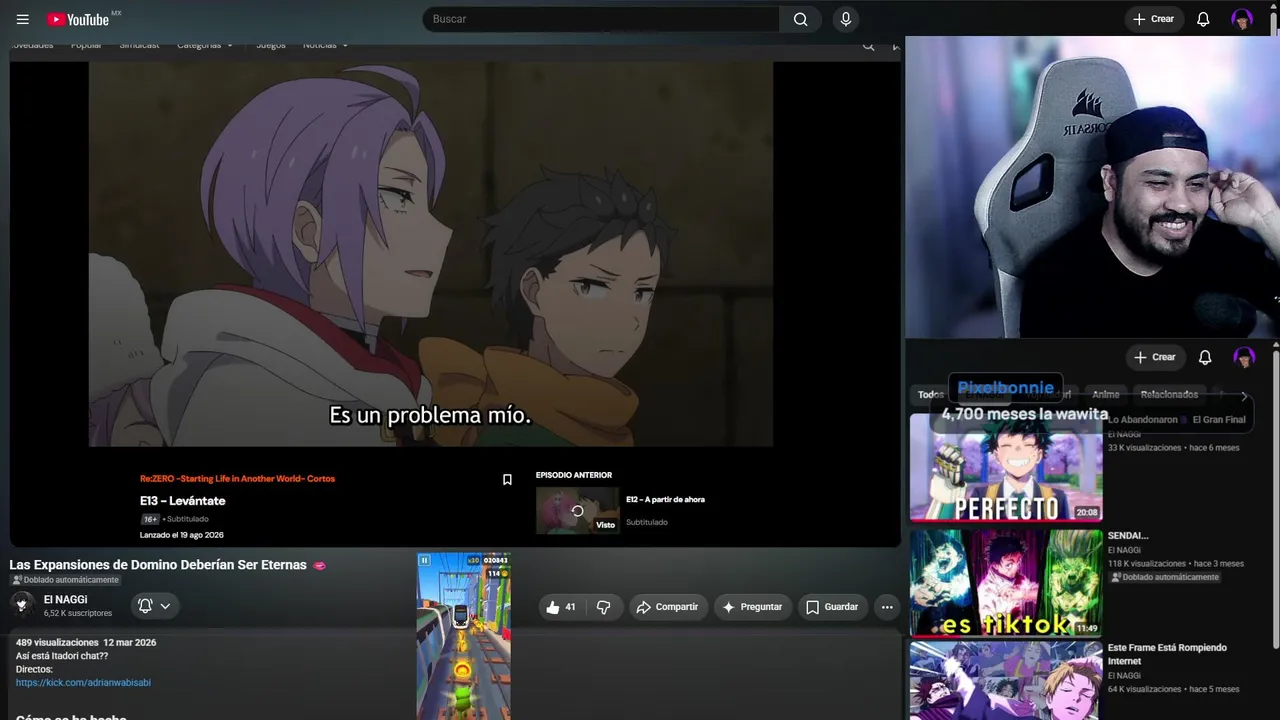Click the search magnifier in the video's site nav
The height and width of the screenshot is (720, 1280).
[x=868, y=45]
